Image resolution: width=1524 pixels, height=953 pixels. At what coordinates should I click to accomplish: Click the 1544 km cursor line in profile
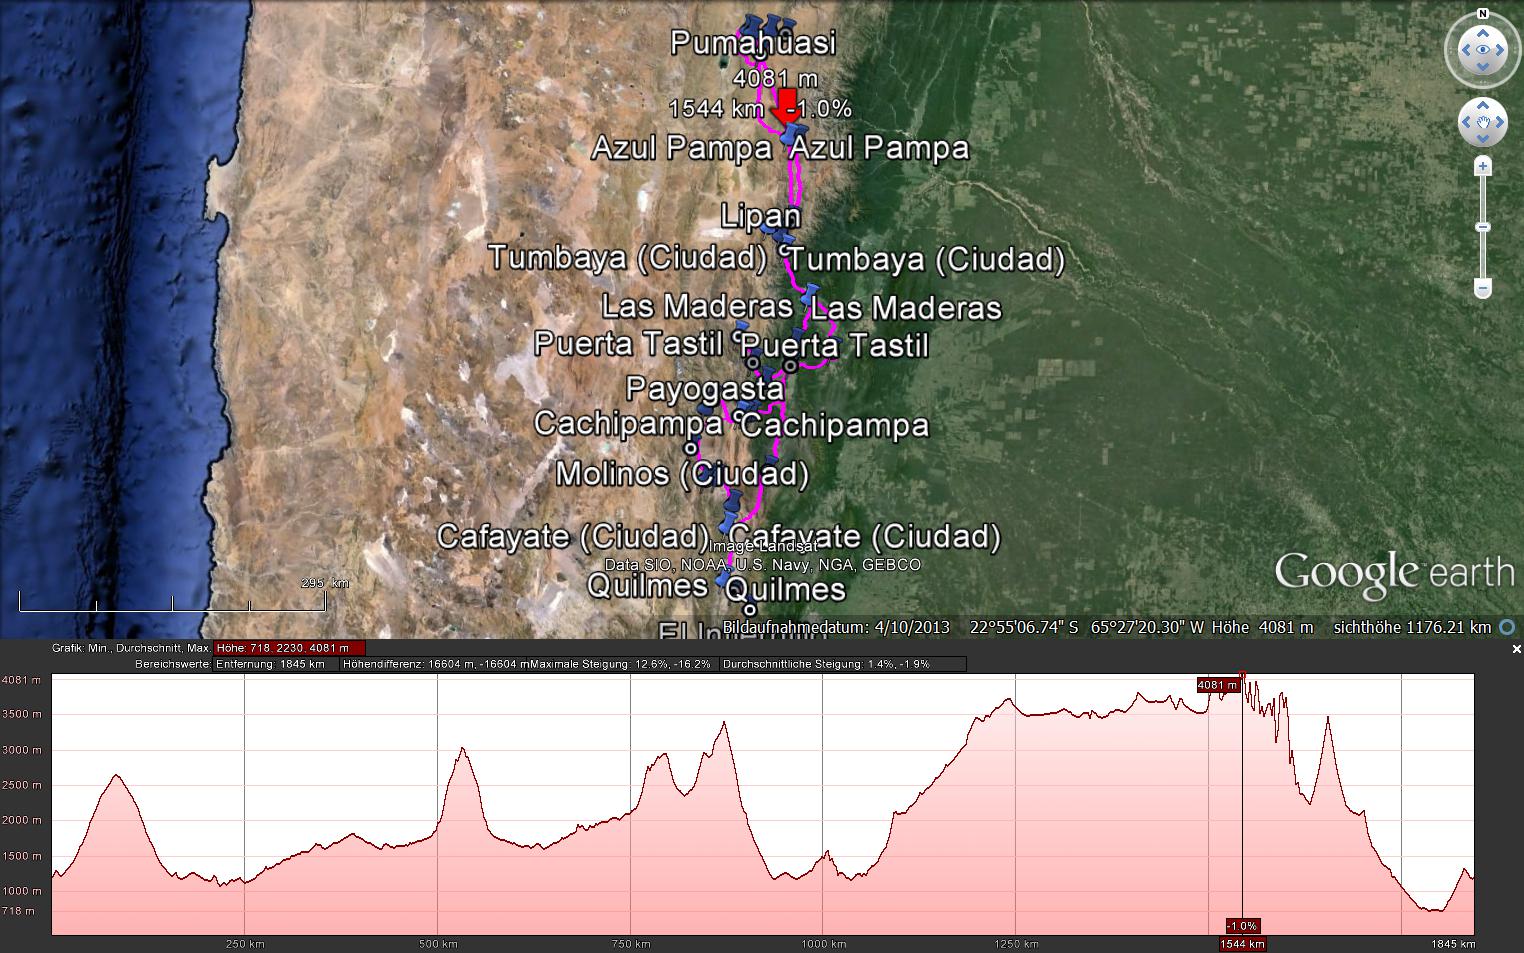pyautogui.click(x=1242, y=800)
